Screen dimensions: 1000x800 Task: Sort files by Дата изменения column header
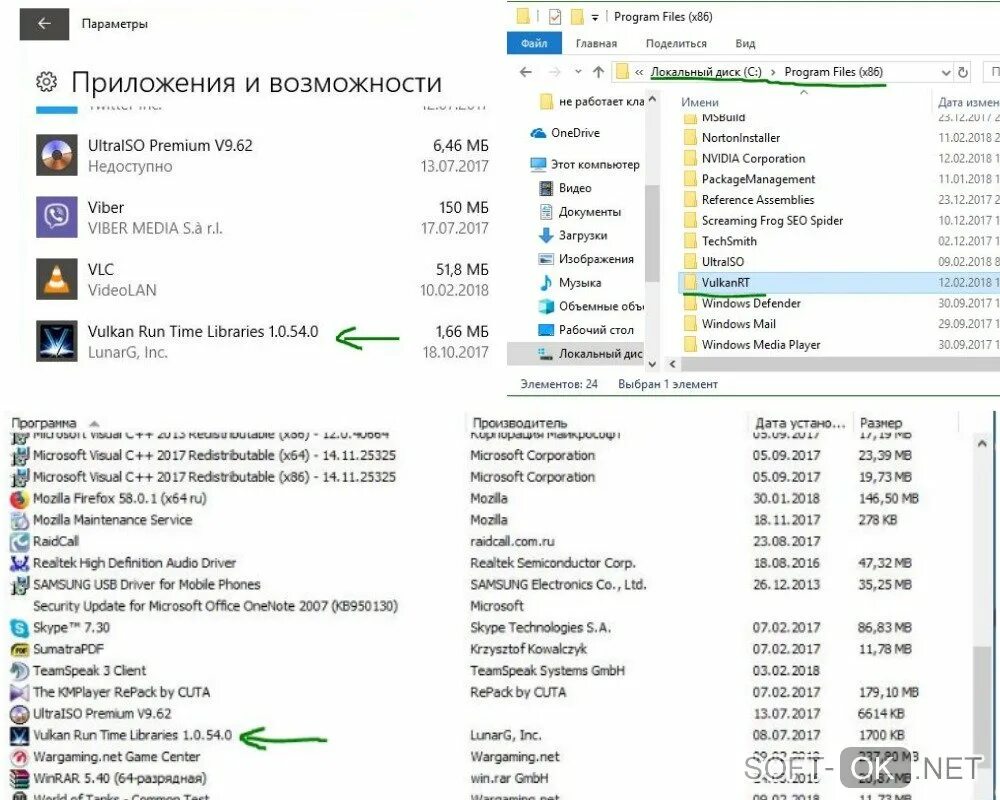coord(967,102)
